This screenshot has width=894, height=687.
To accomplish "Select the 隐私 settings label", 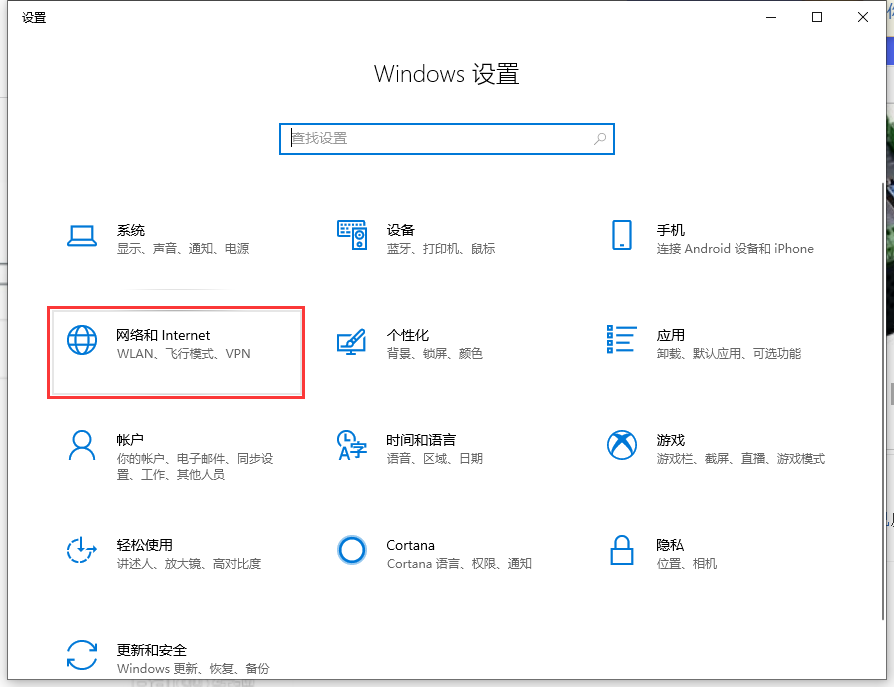I will point(670,545).
